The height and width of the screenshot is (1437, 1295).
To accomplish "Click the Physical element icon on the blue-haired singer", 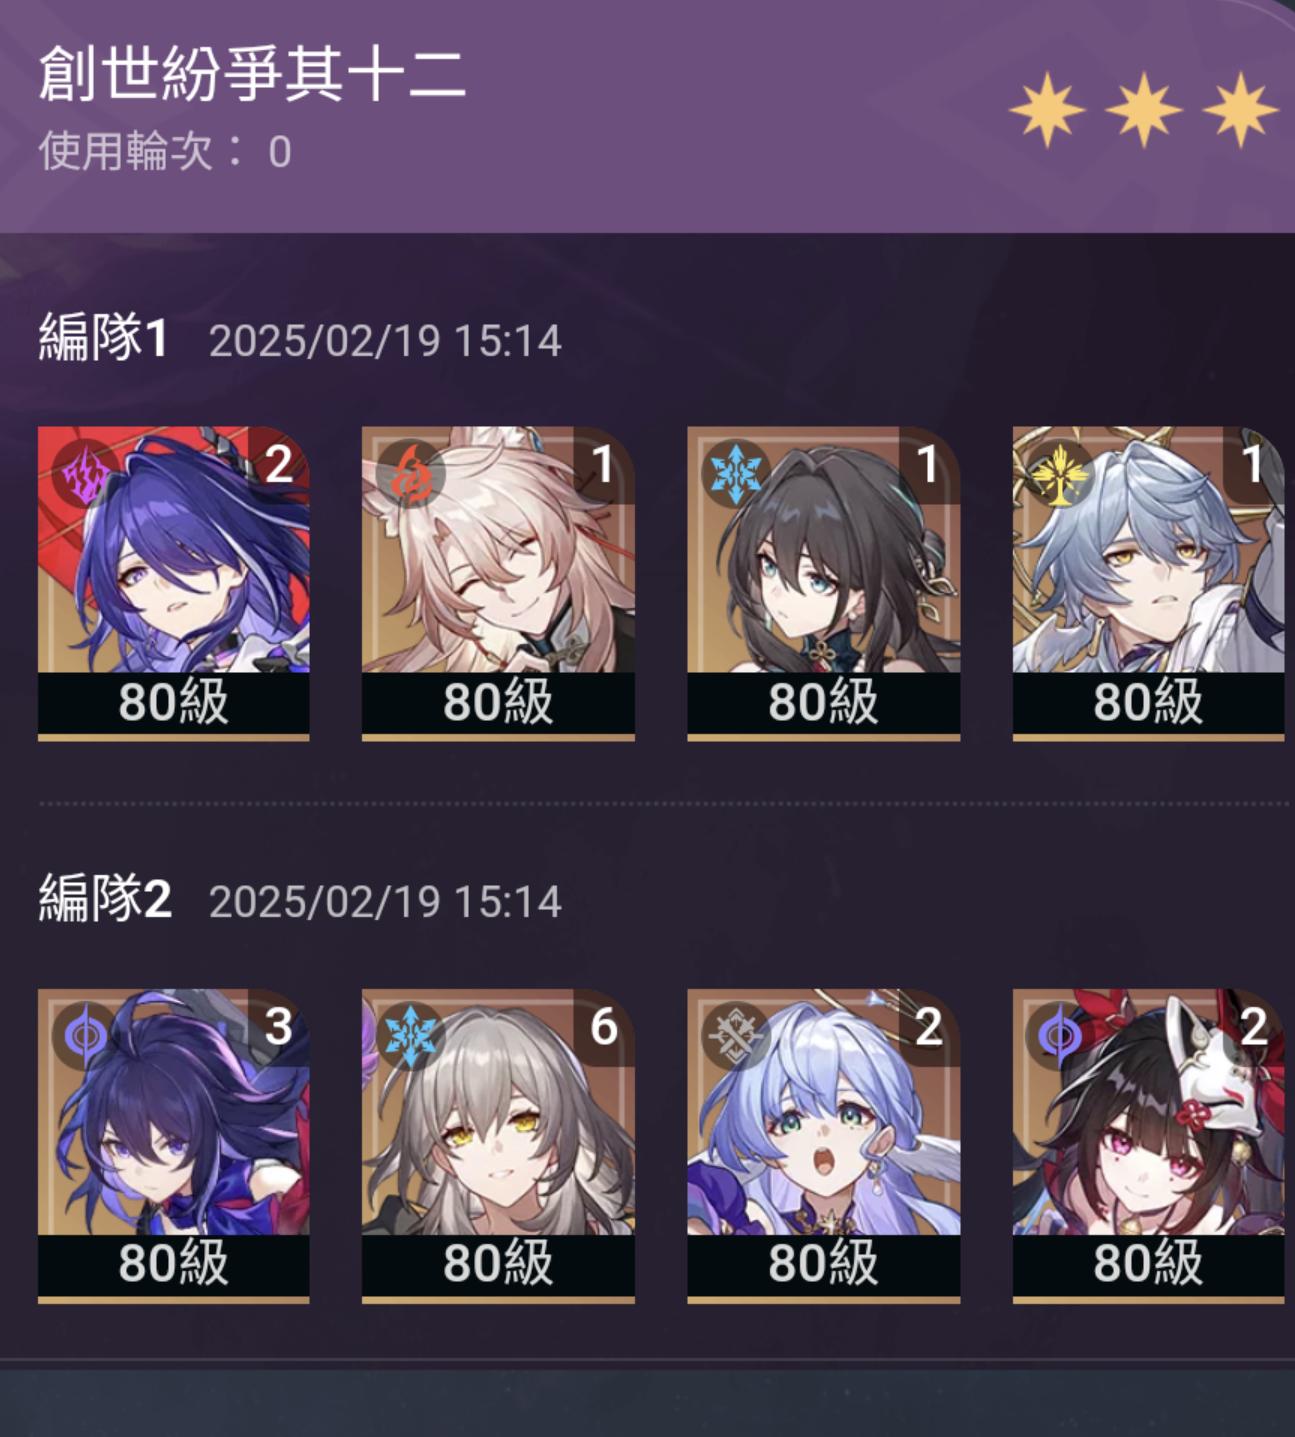I will pyautogui.click(x=735, y=1035).
